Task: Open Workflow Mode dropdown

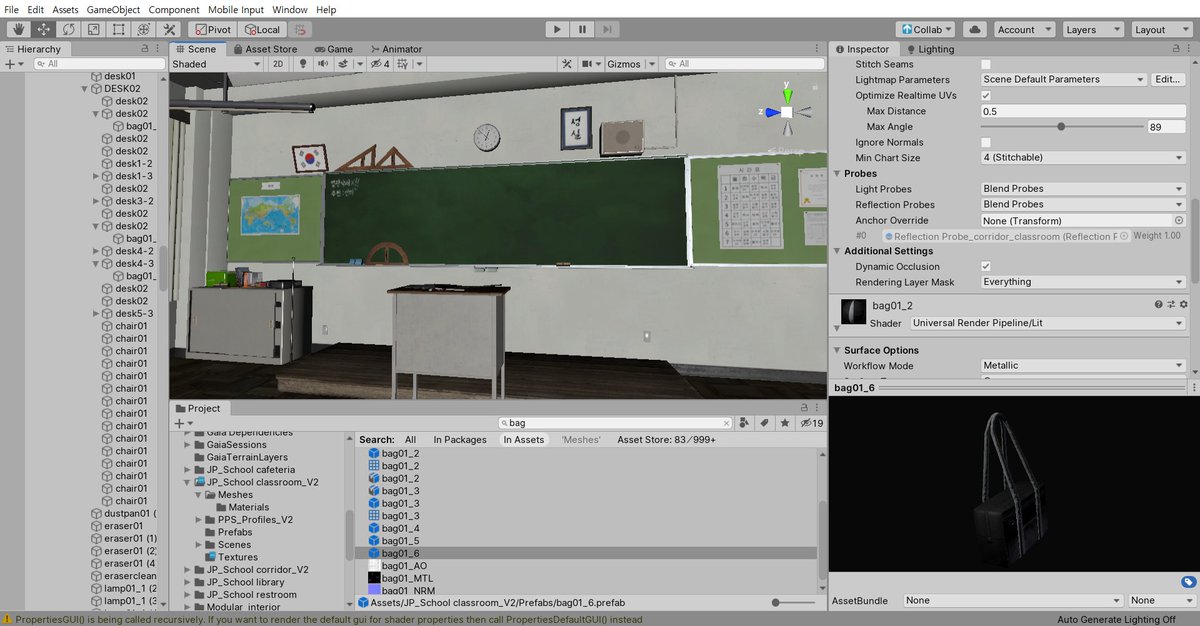Action: [1083, 366]
